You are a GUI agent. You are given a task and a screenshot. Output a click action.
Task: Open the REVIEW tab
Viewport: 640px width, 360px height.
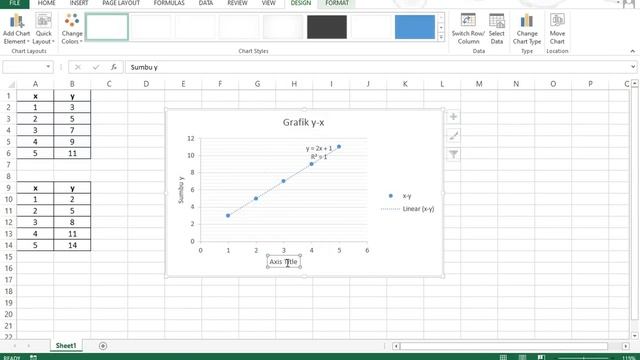tap(238, 3)
